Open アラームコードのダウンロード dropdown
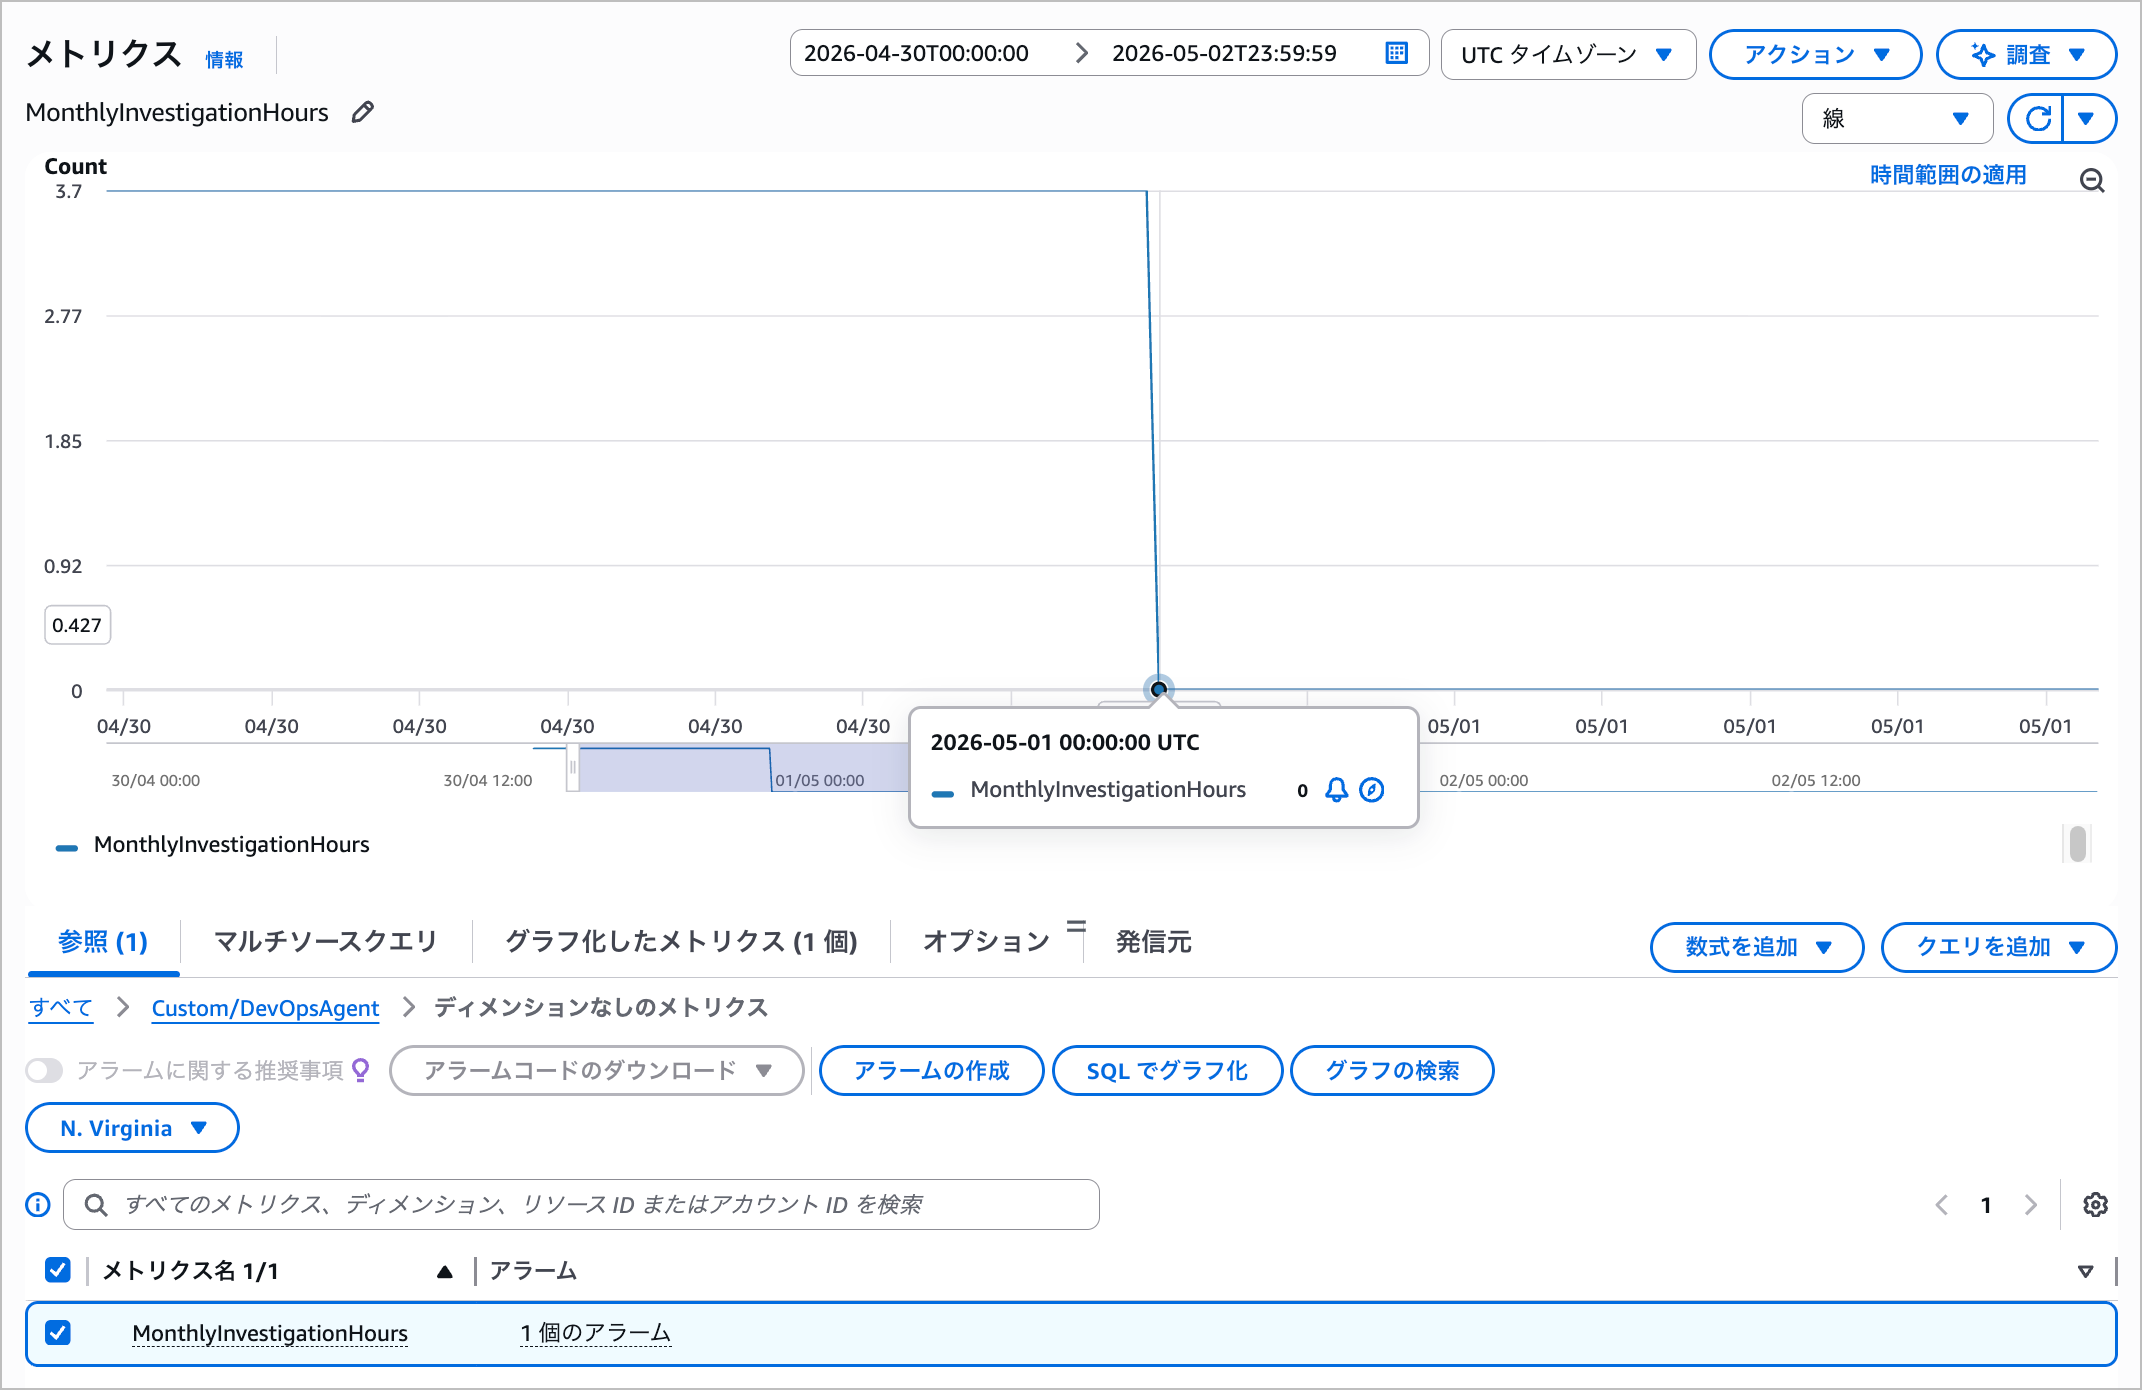 pyautogui.click(x=597, y=1070)
